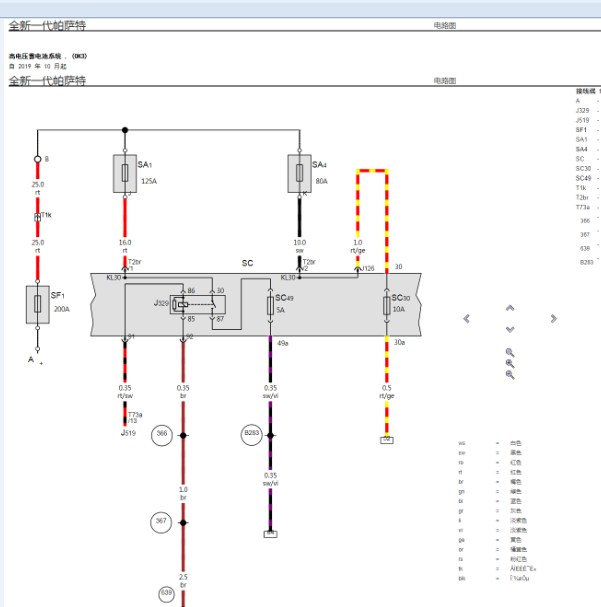The image size is (601, 607).
Task: Click the left navigation arrow
Action: pyautogui.click(x=466, y=319)
